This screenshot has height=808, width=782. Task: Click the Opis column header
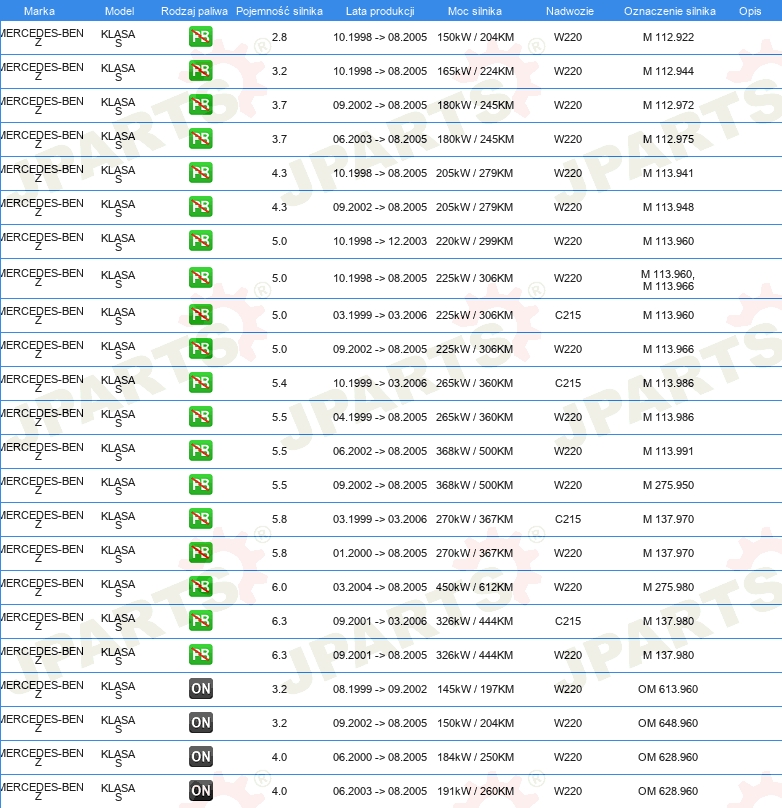point(750,11)
